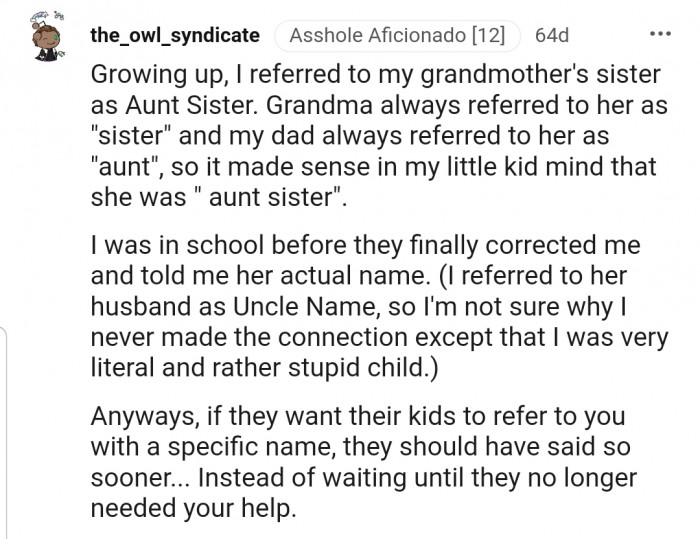700x539 pixels.
Task: Click the paragraph starting 'Anyways, if they want'
Action: (x=364, y=462)
